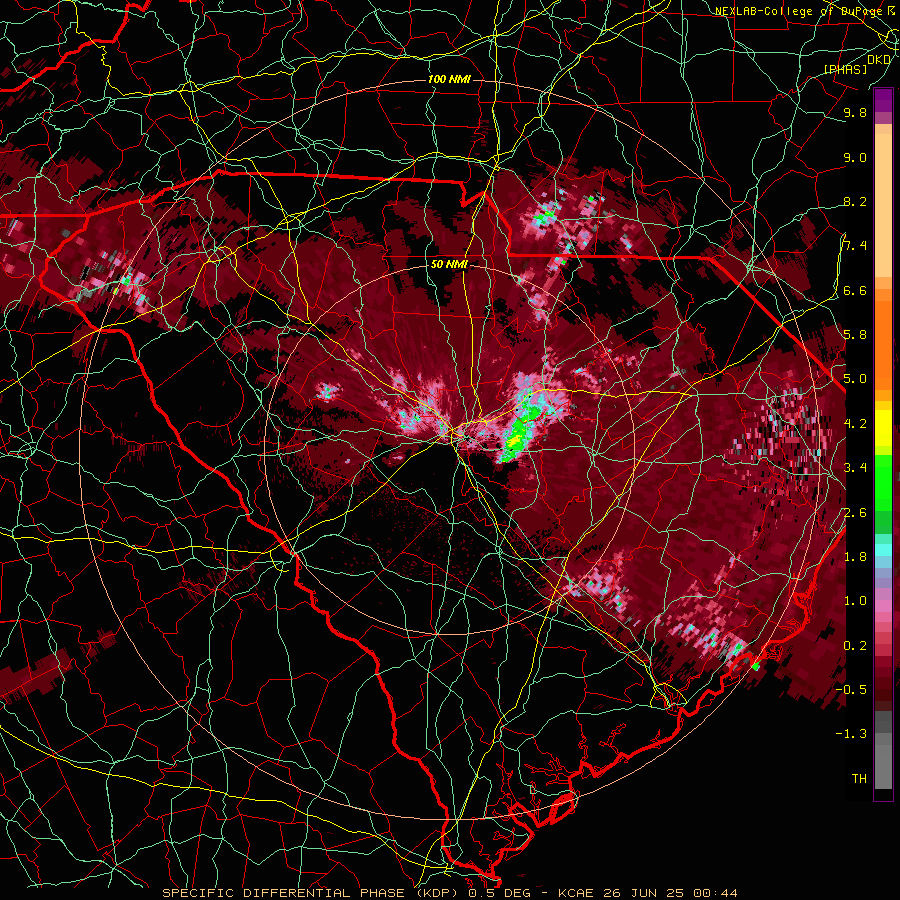Screen dimensions: 900x900
Task: Click the -0.5 color scale label
Action: [x=851, y=689]
